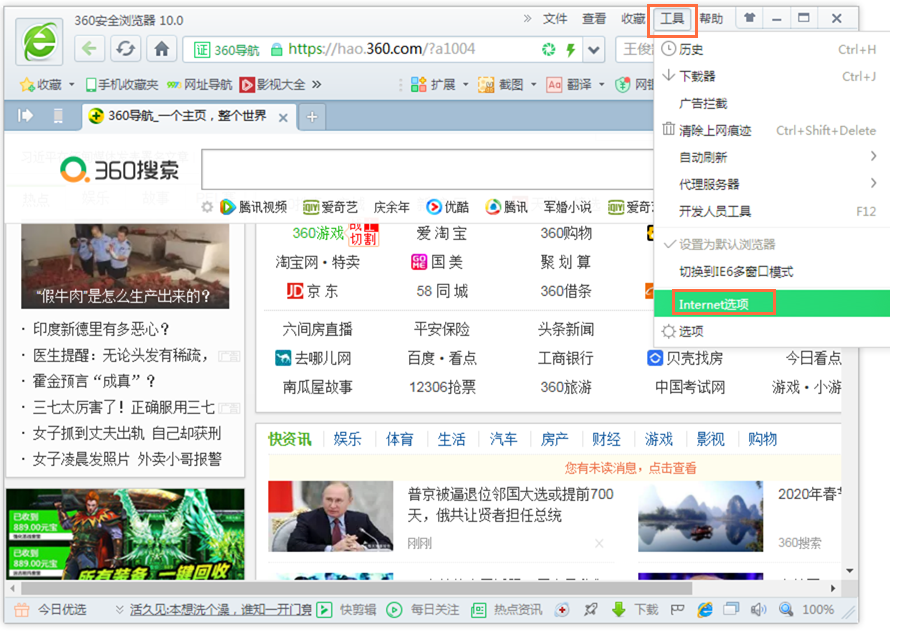Open the 影视大全 bookmark
This screenshot has width=905, height=635.
tap(272, 85)
